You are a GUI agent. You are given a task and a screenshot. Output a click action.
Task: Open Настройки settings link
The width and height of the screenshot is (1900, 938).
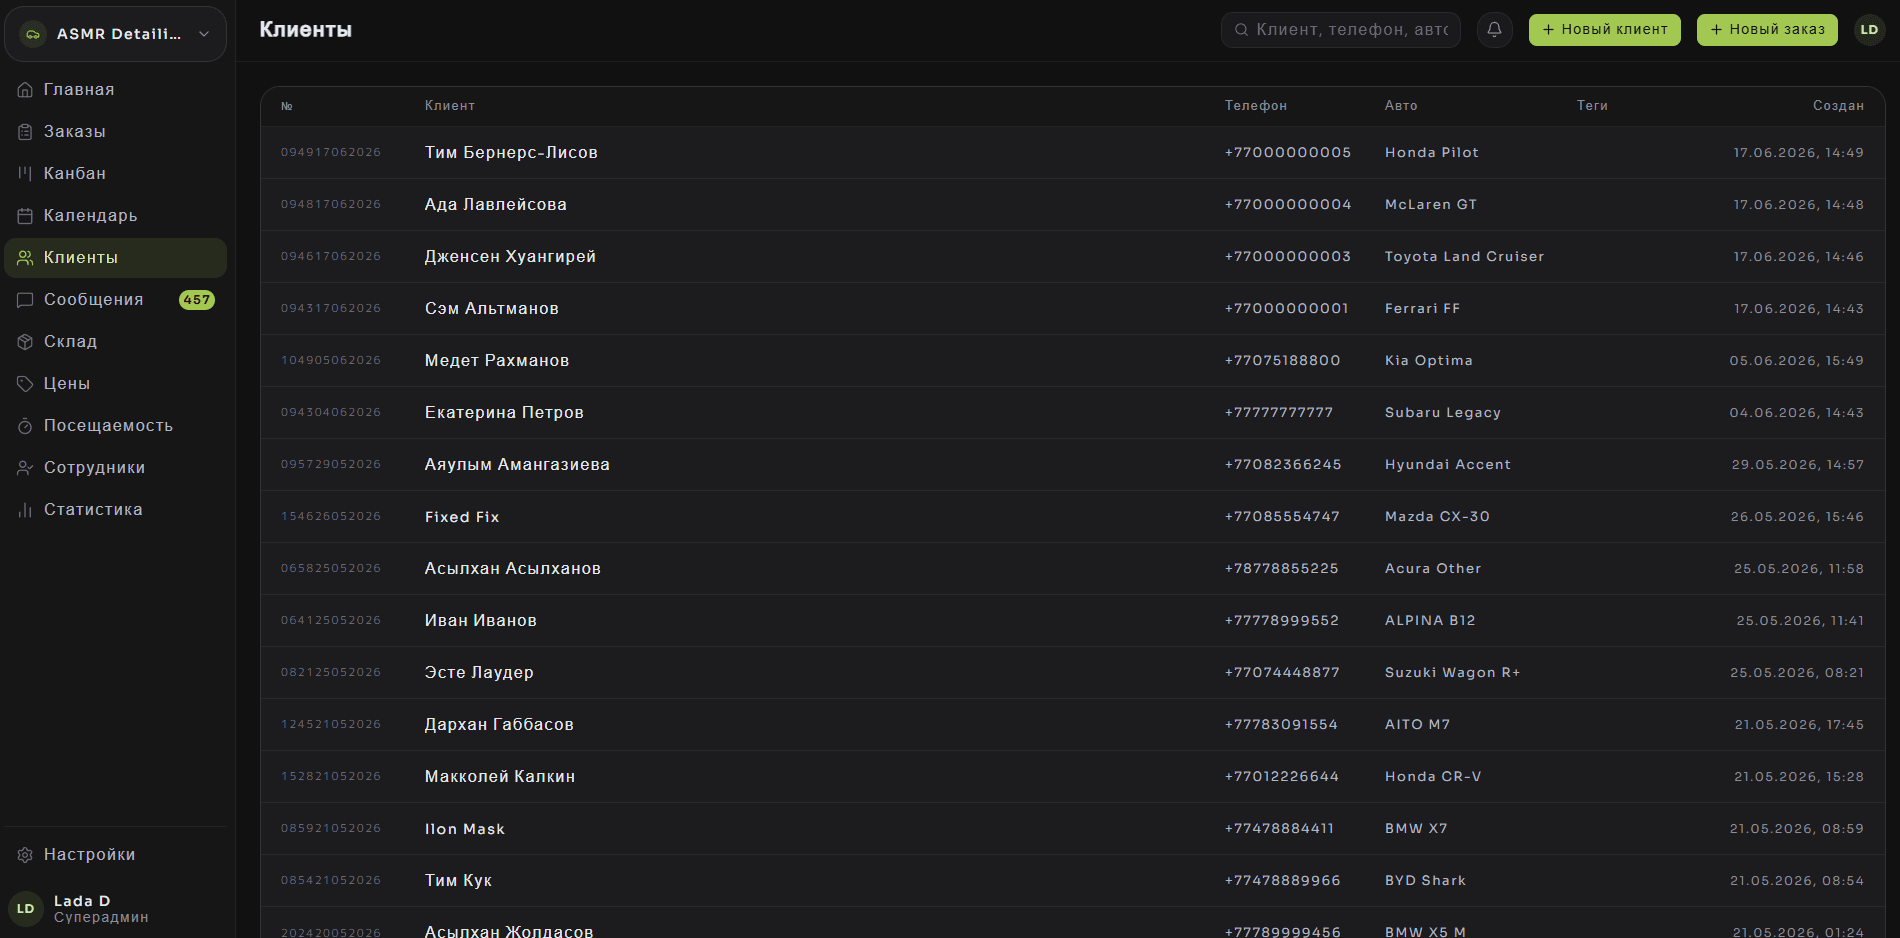tap(116, 855)
